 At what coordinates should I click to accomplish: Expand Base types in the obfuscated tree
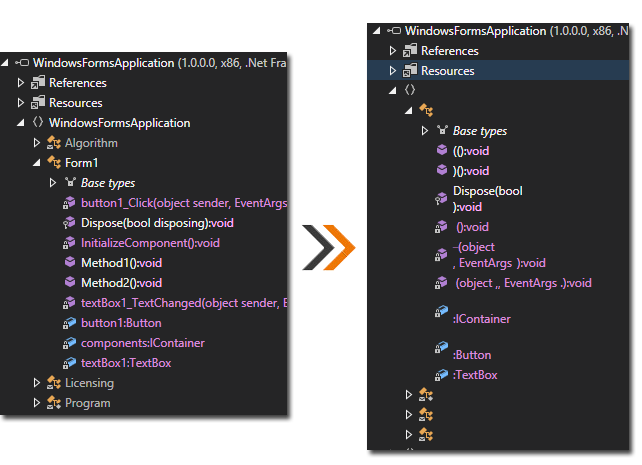pyautogui.click(x=425, y=131)
